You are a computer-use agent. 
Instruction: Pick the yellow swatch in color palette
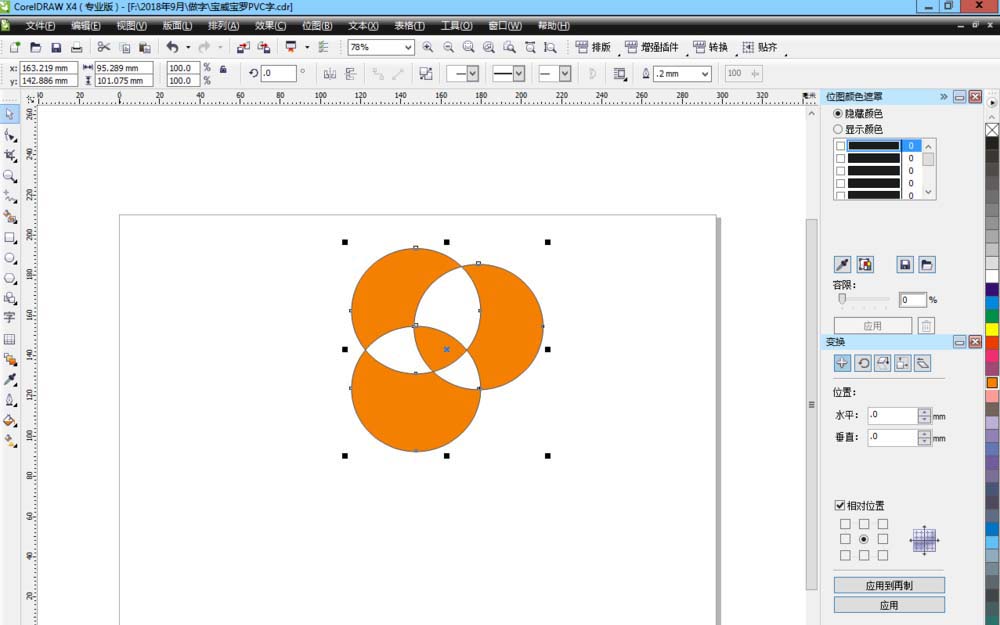coord(992,329)
